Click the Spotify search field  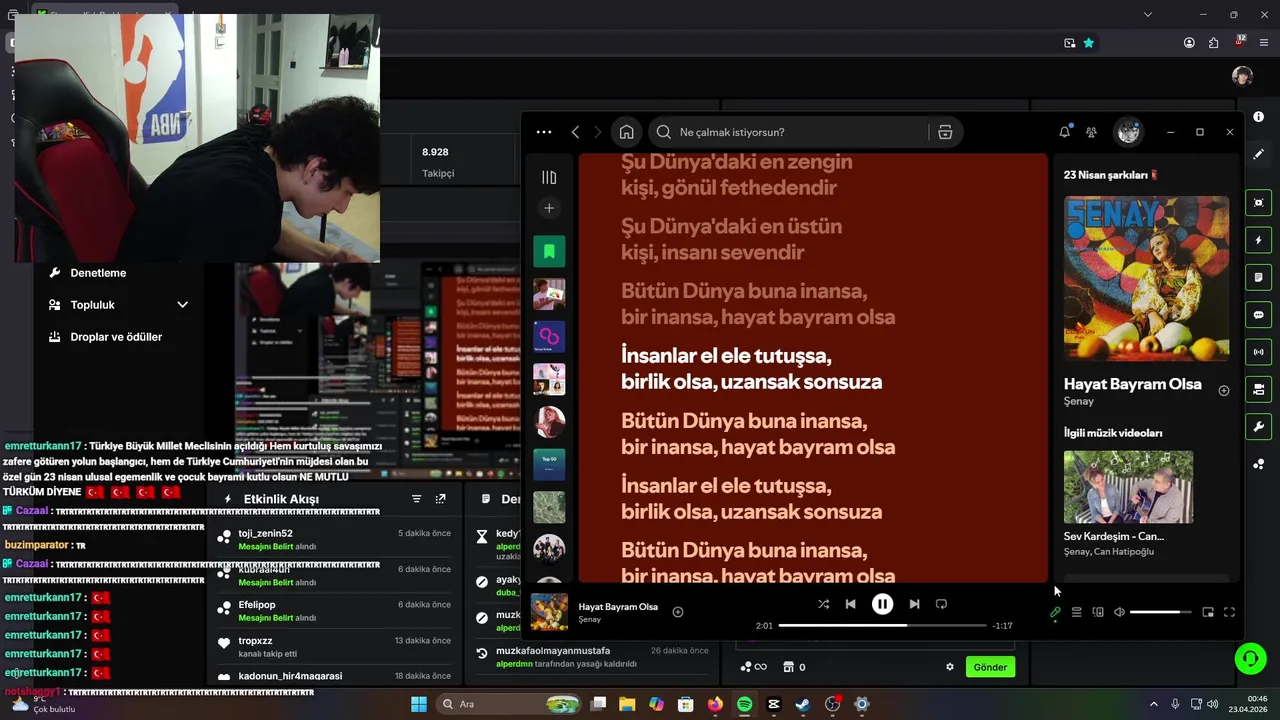coord(790,132)
